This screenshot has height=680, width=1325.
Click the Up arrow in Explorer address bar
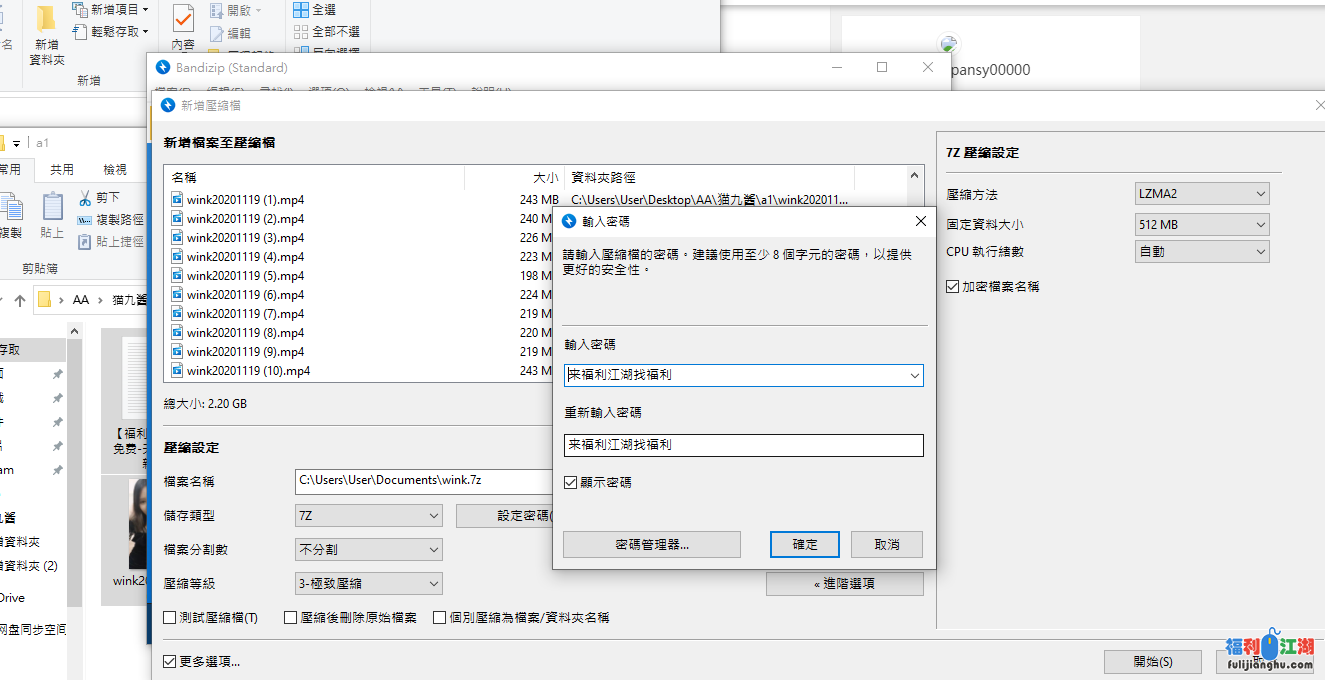pos(20,300)
